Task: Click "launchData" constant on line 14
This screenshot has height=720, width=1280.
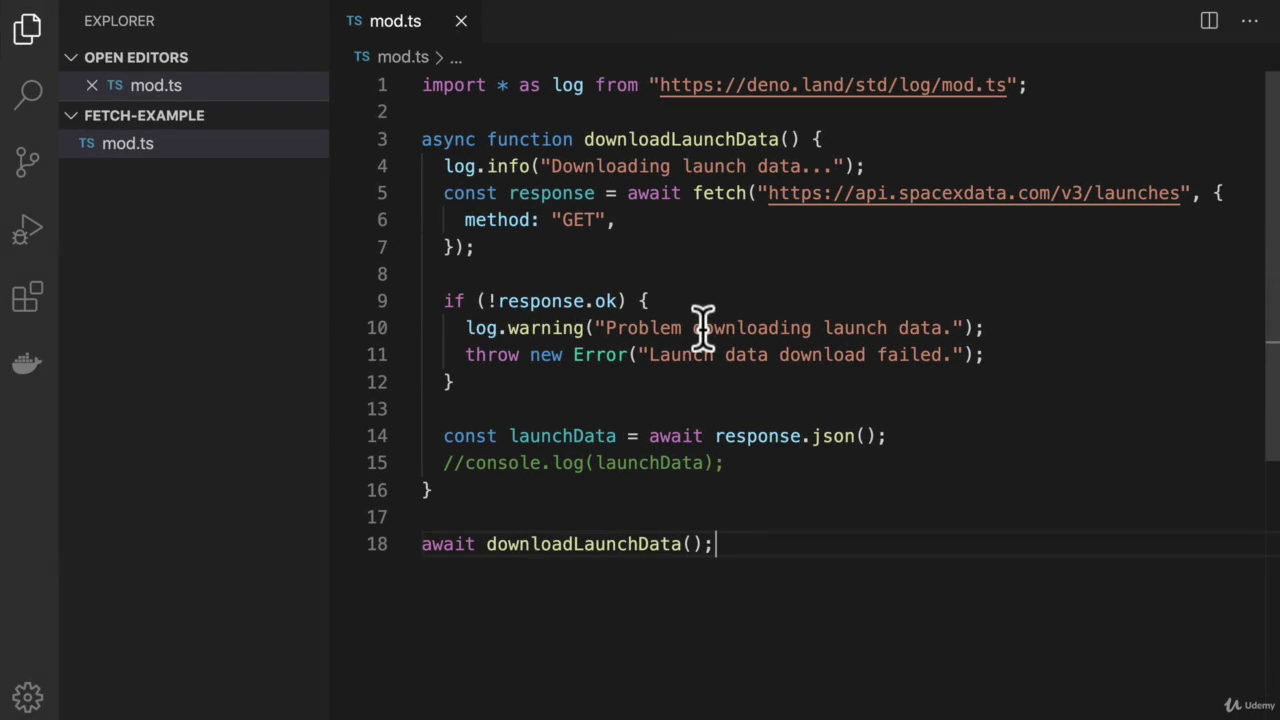Action: point(563,436)
